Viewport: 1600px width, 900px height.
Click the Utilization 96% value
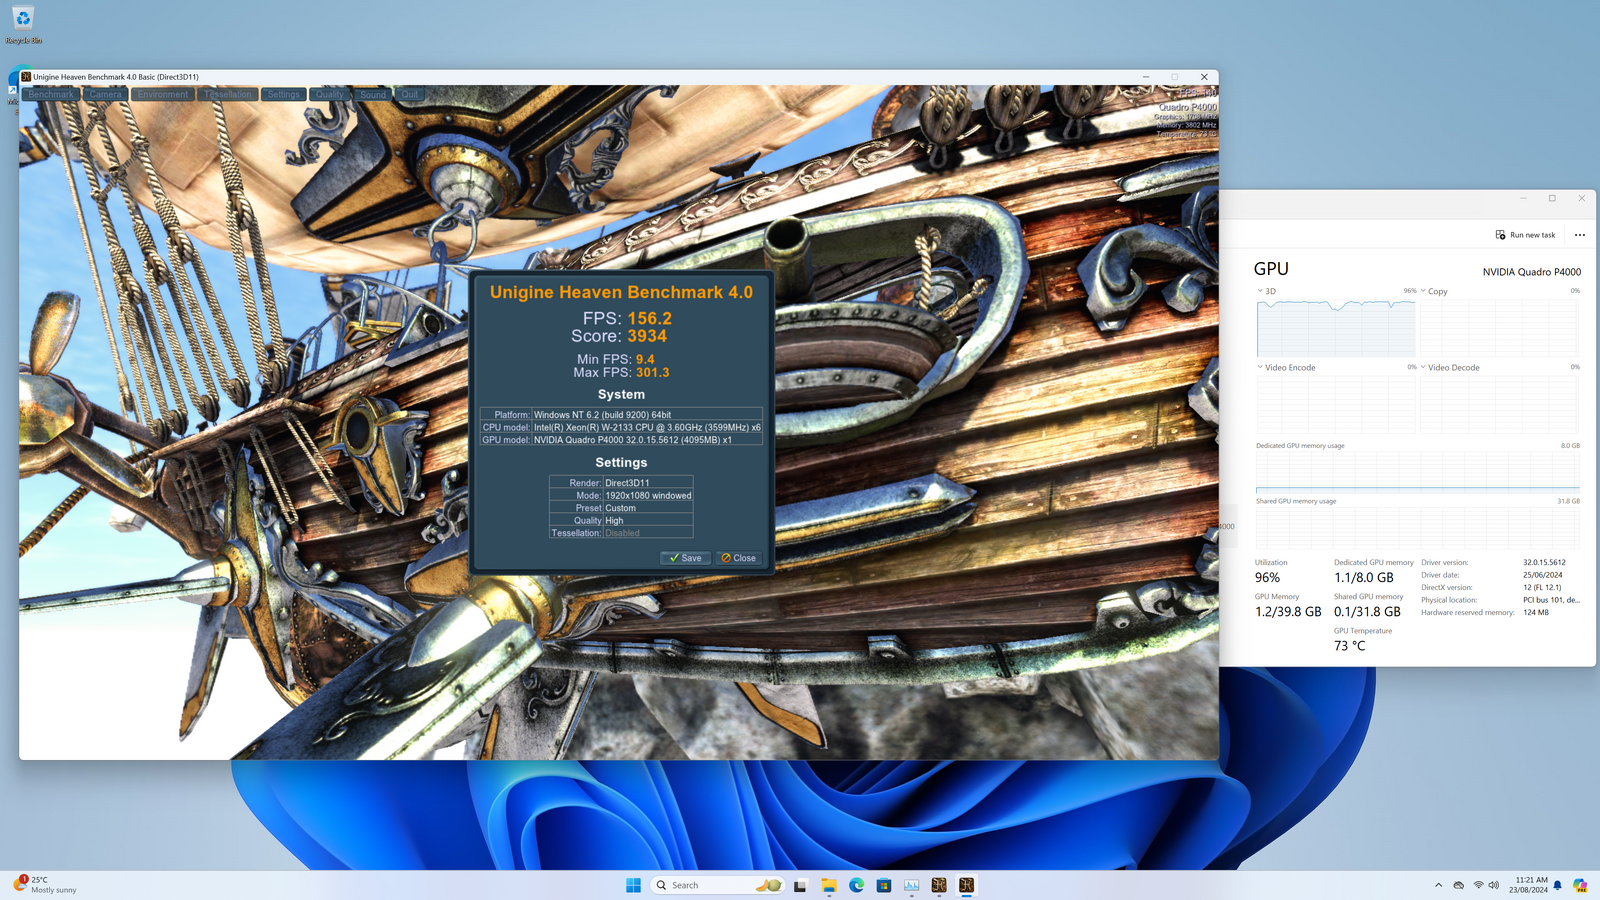click(1267, 578)
